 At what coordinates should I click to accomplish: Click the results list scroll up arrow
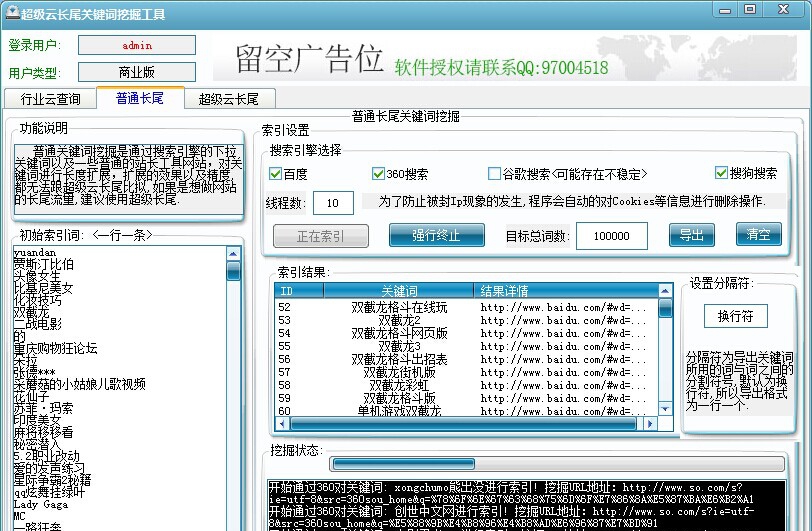click(665, 291)
